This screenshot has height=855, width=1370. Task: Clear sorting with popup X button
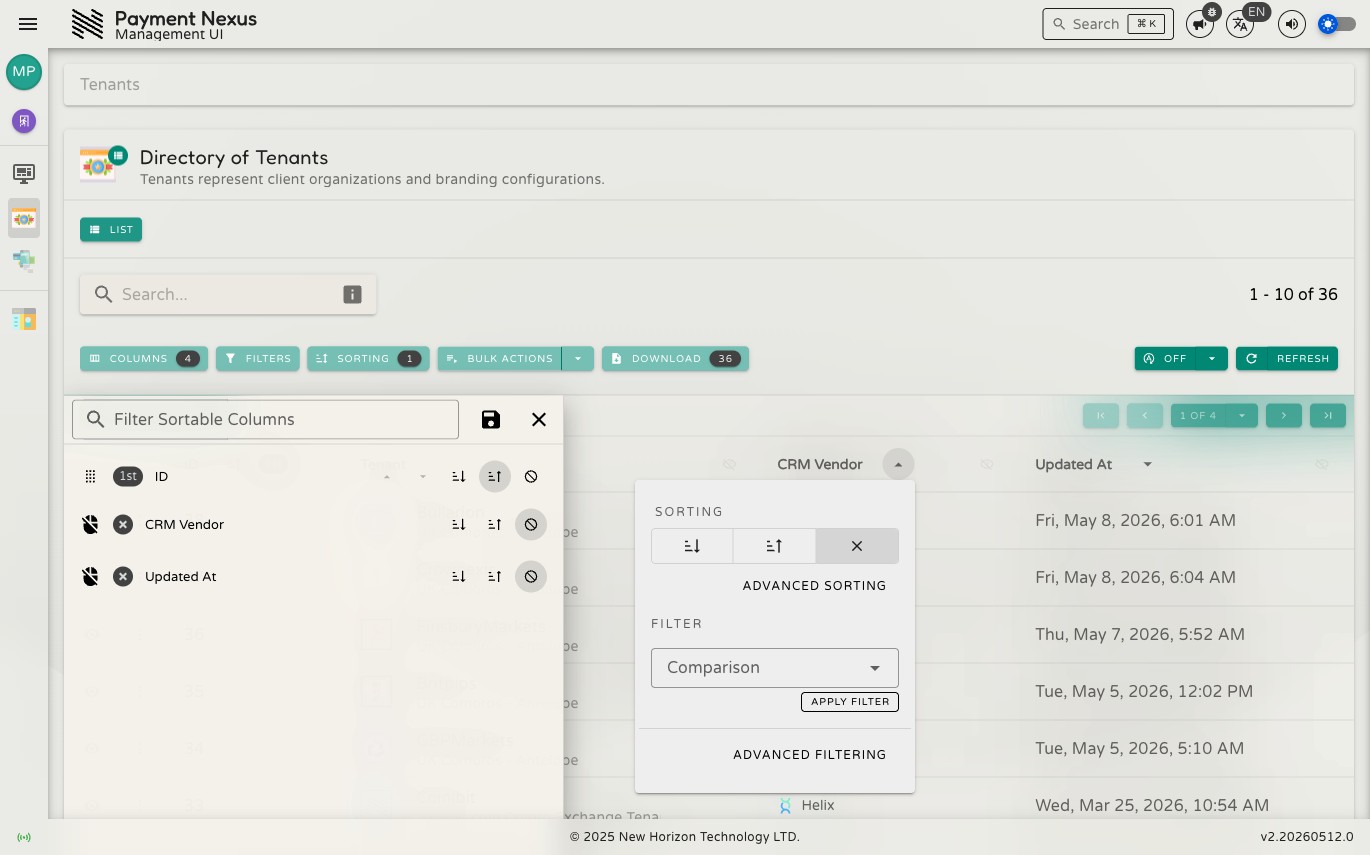(857, 546)
